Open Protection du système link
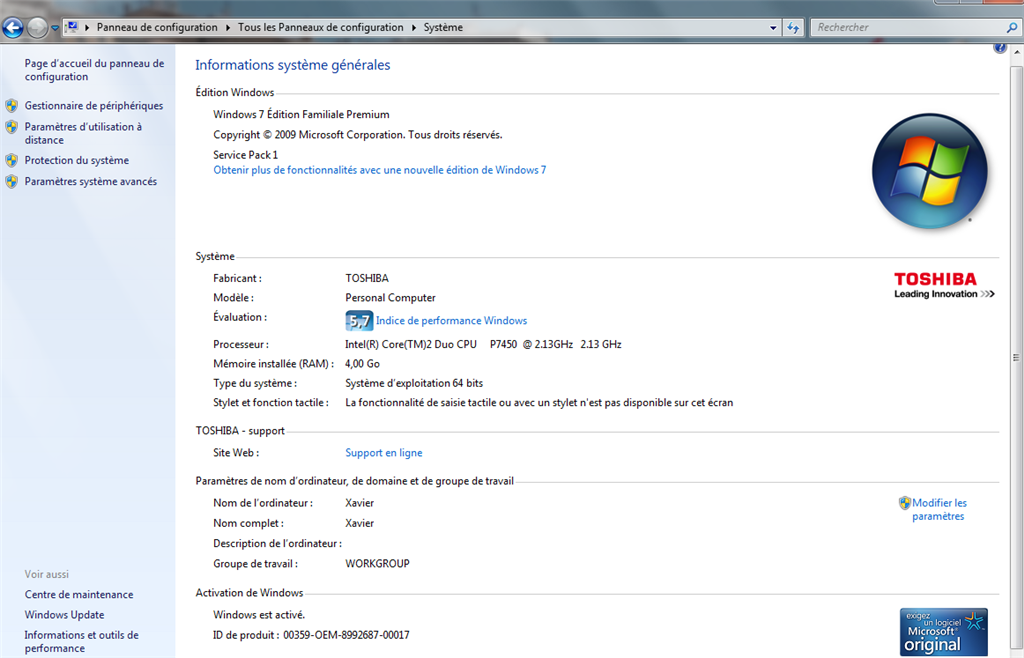 pyautogui.click(x=76, y=161)
